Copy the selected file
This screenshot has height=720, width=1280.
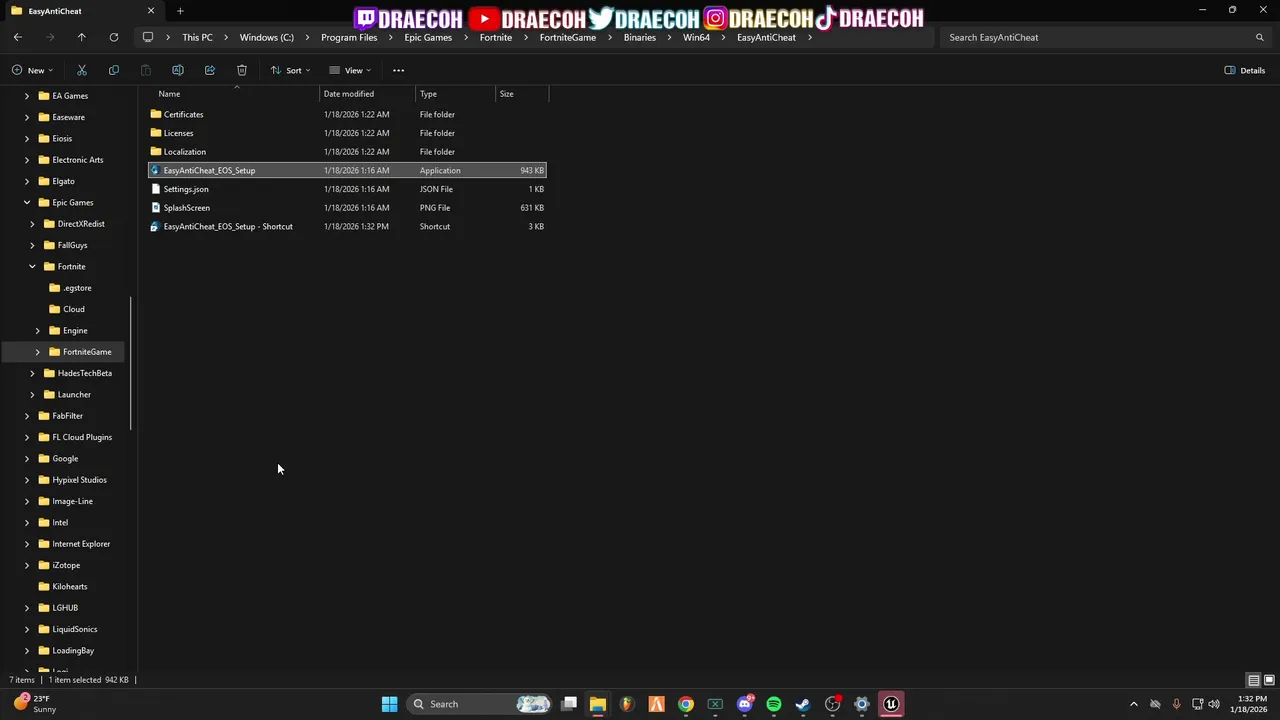pyautogui.click(x=114, y=70)
